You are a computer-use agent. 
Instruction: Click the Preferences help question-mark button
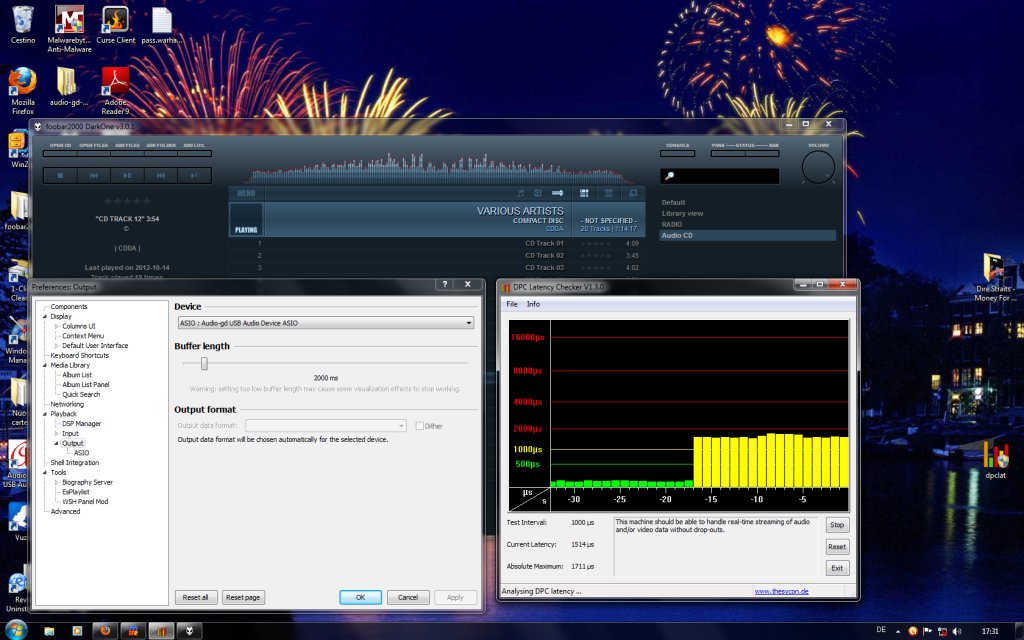click(x=445, y=285)
